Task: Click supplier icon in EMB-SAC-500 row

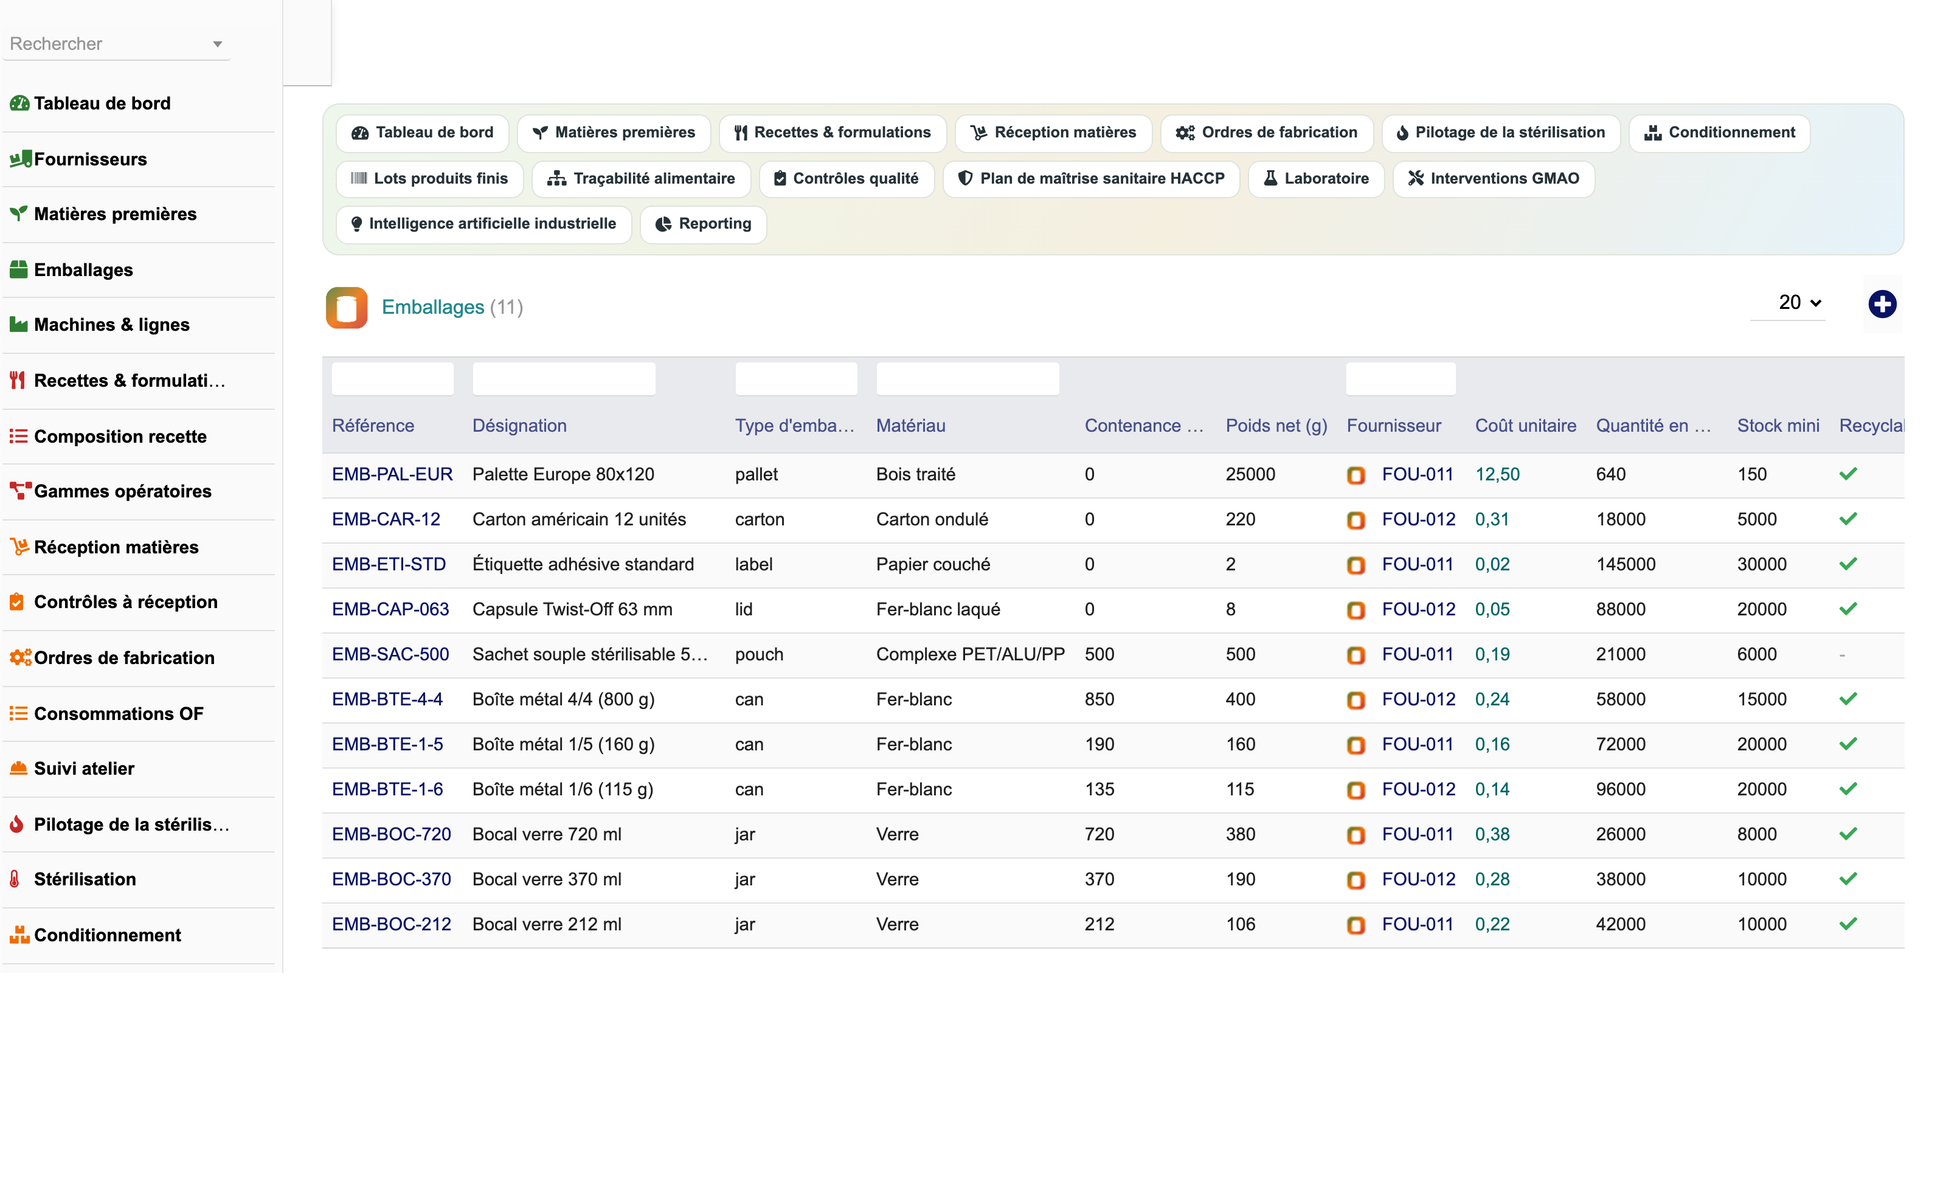Action: pos(1356,655)
